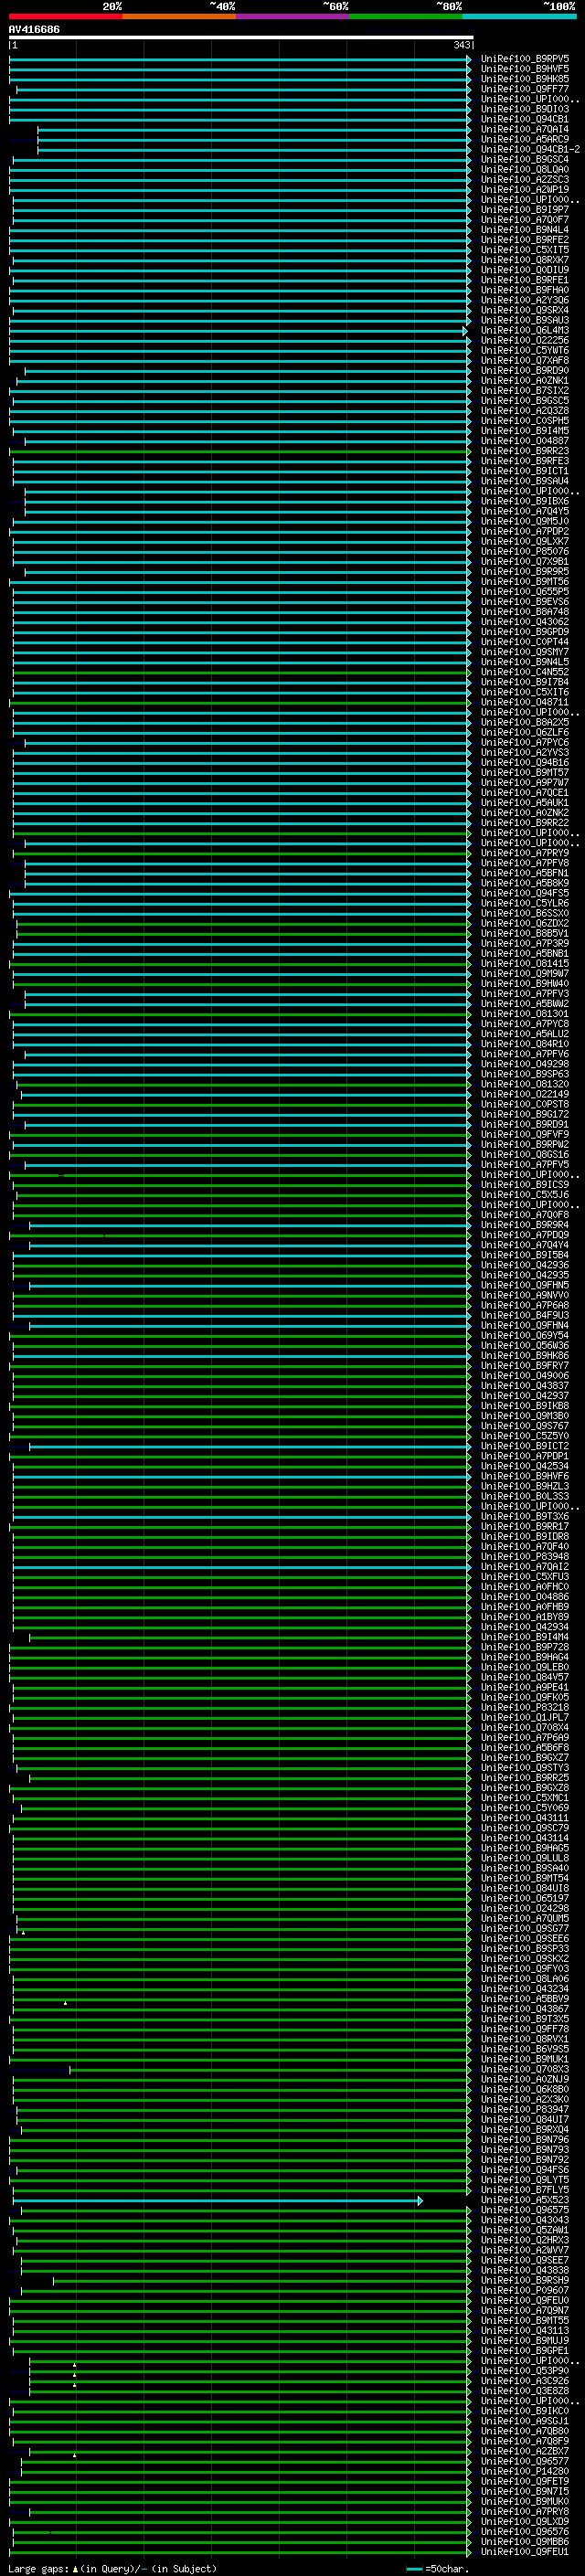Click hit label UniRef100_C5XIT5
The height and width of the screenshot is (2576, 585).
point(525,250)
